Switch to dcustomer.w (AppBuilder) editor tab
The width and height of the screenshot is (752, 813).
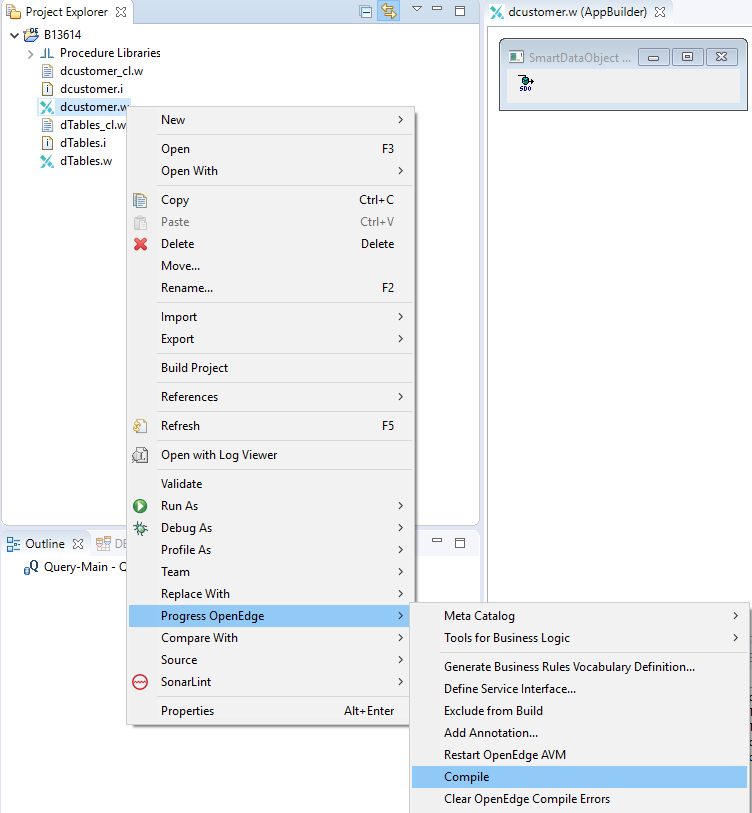[578, 12]
